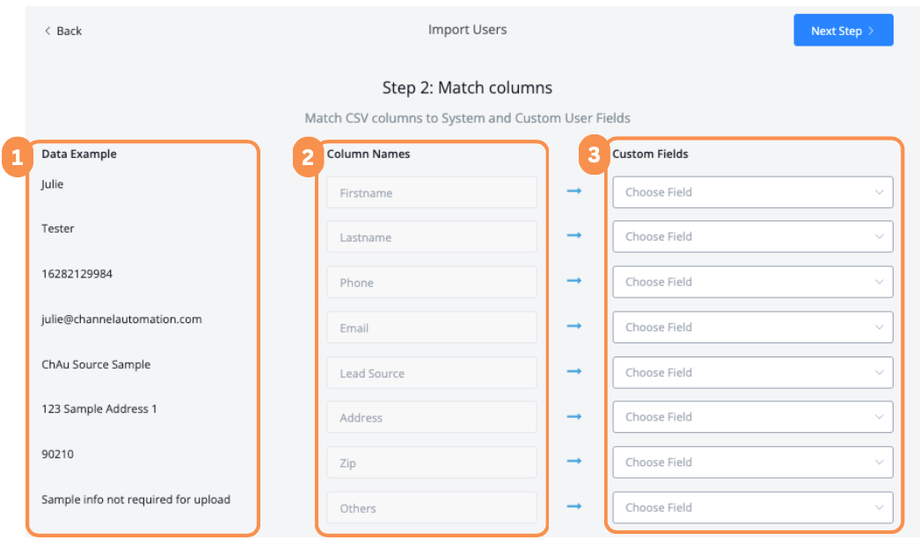Click the arrow icon beside Others
This screenshot has width=920, height=540.
(x=574, y=506)
